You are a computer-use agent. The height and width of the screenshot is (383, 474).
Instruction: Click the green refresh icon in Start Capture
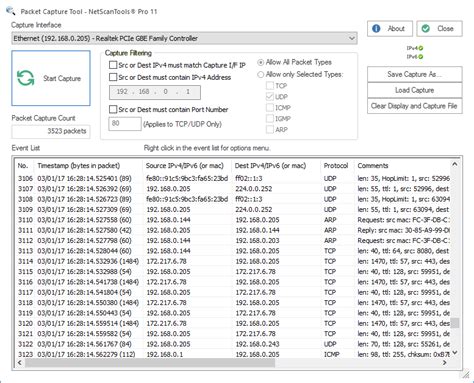coord(26,78)
